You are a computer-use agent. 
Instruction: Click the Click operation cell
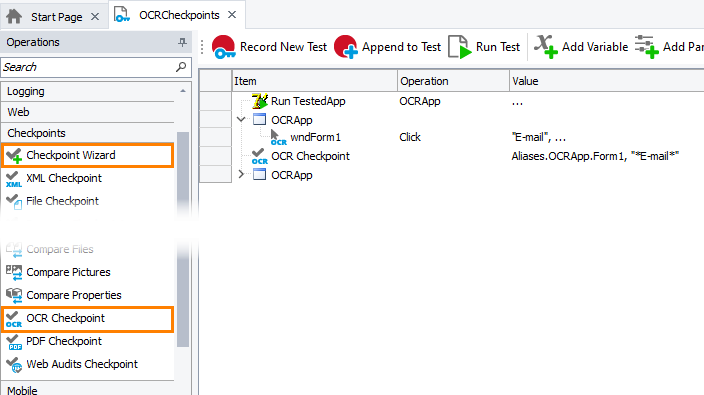[x=410, y=137]
